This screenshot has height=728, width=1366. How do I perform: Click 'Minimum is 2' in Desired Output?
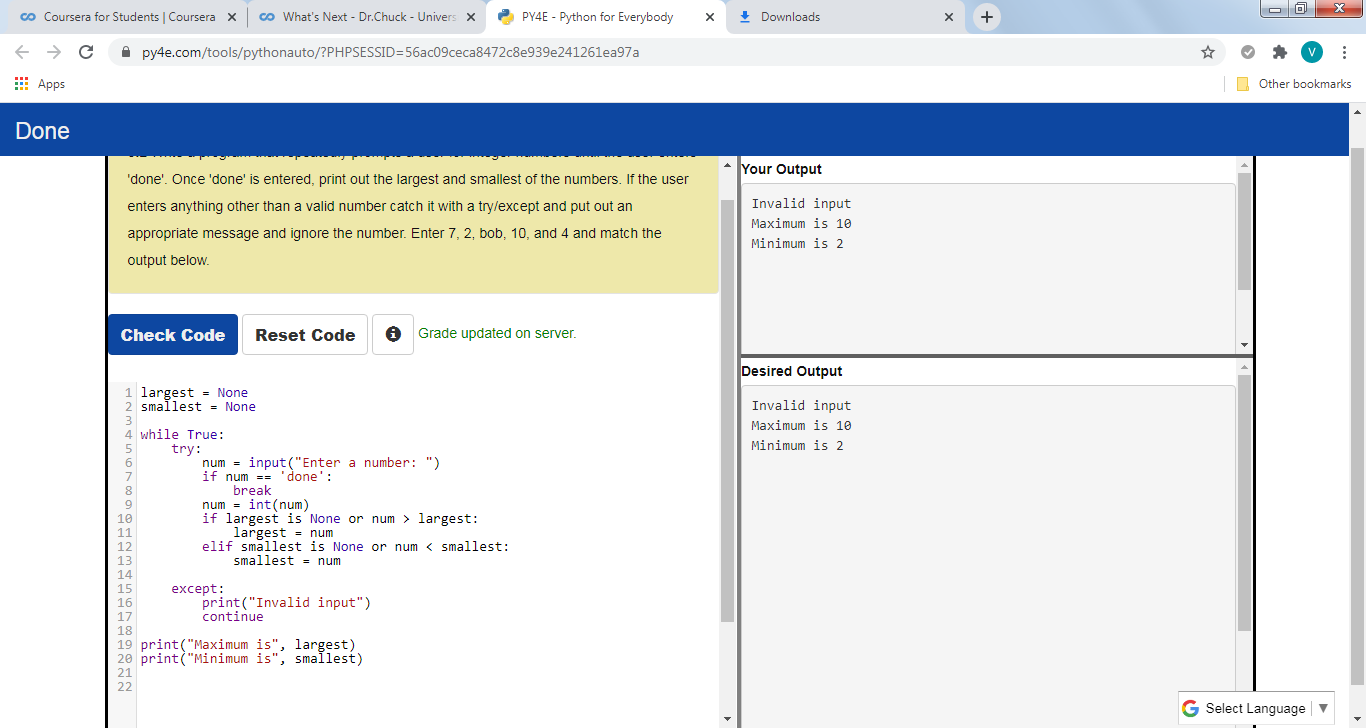798,445
